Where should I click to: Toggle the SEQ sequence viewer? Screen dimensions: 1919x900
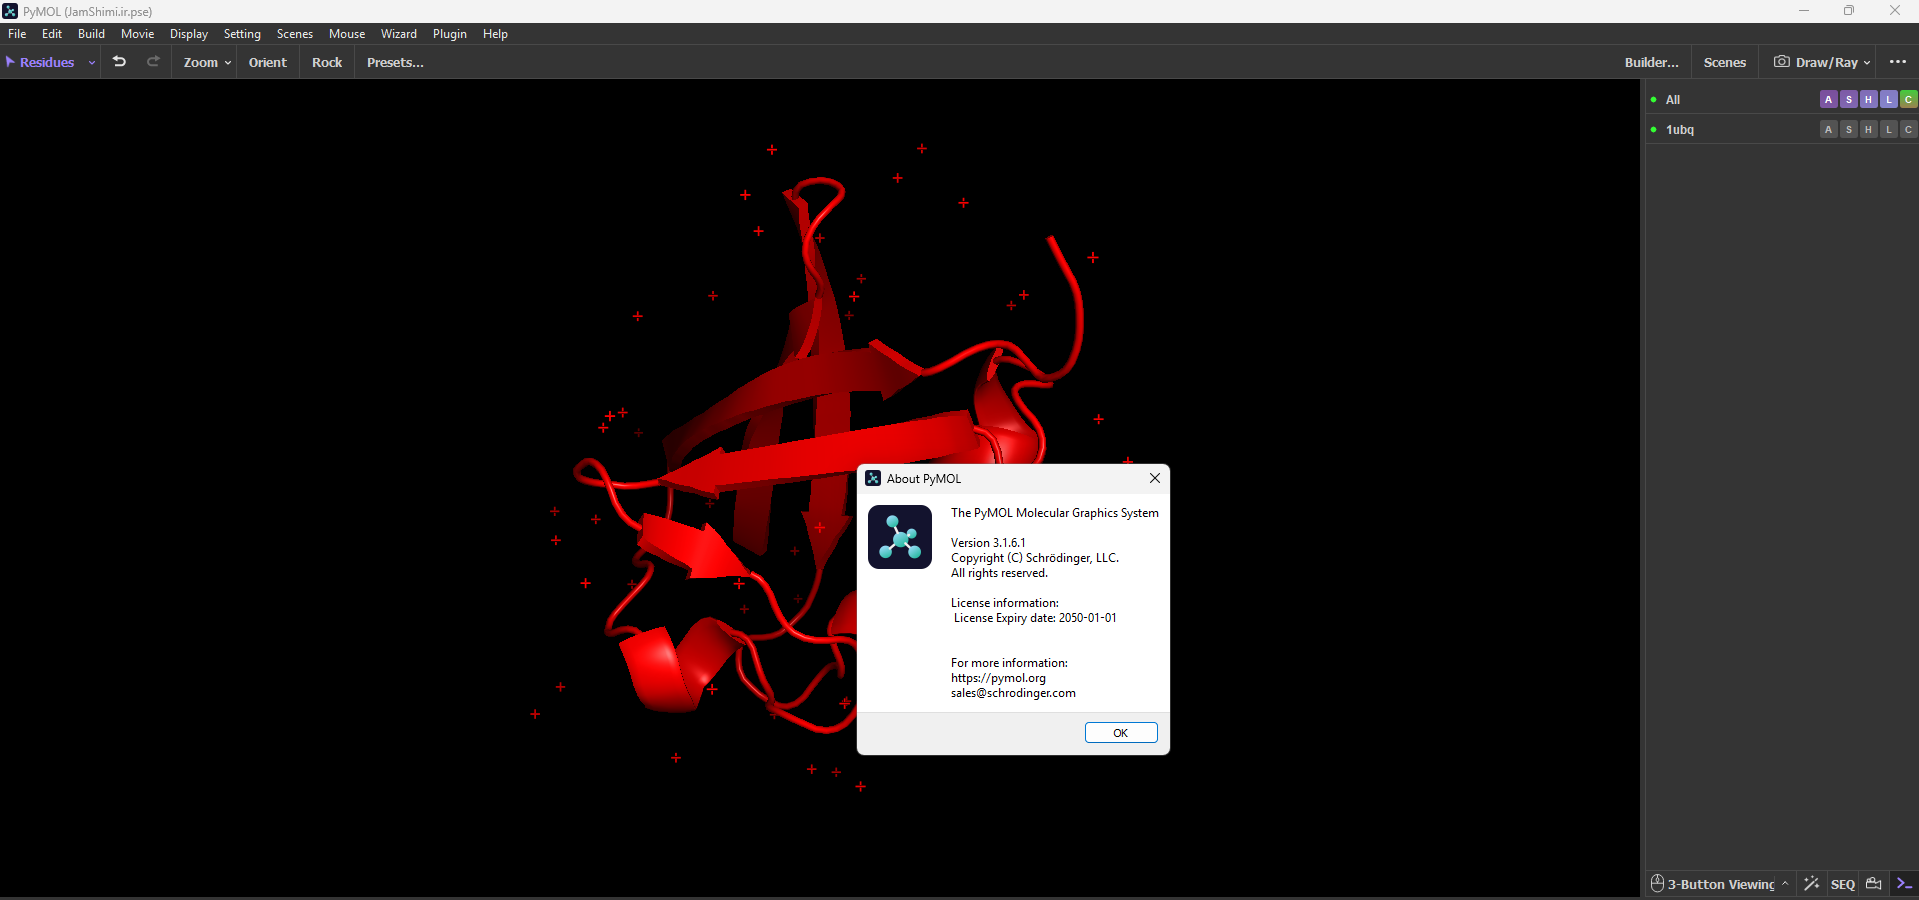pyautogui.click(x=1843, y=884)
